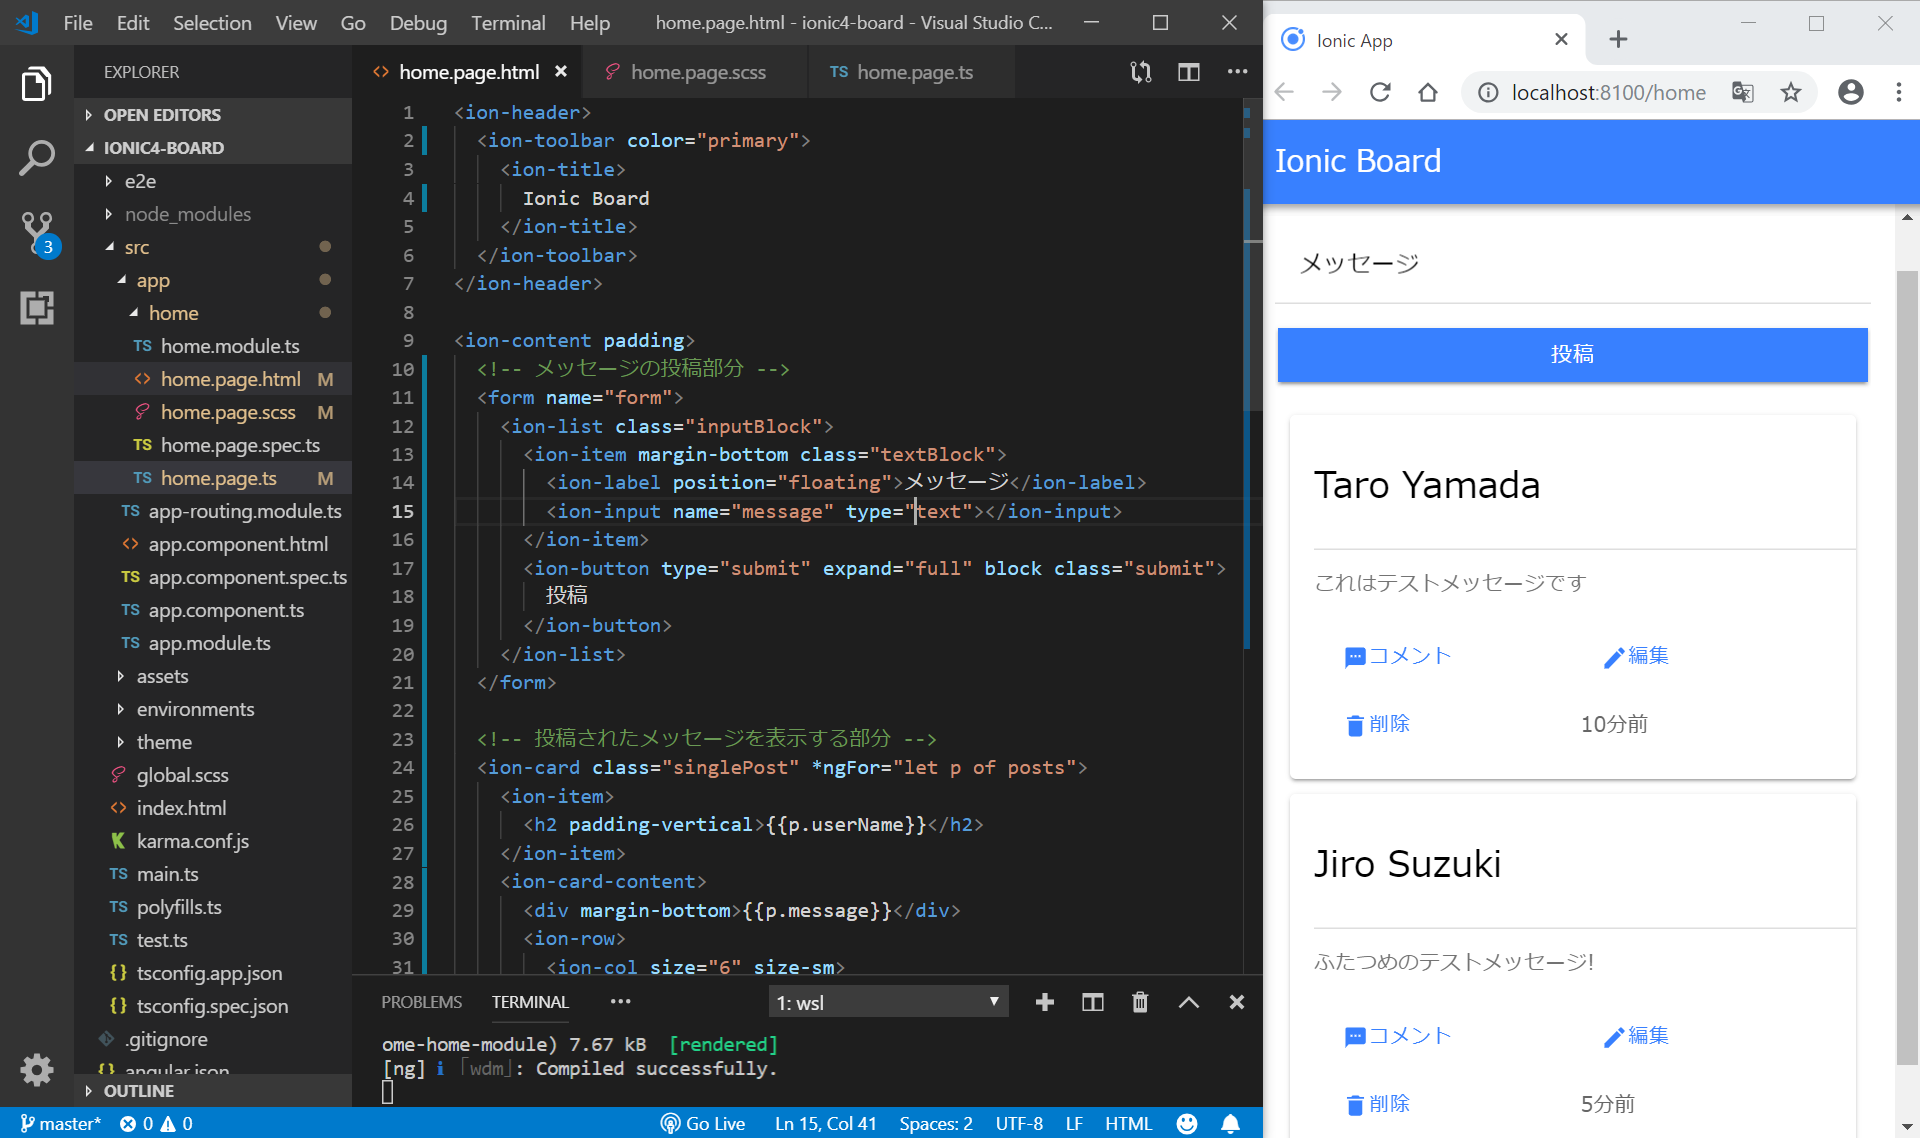Viewport: 1920px width, 1138px height.
Task: Open the Extensions view icon
Action: point(37,308)
